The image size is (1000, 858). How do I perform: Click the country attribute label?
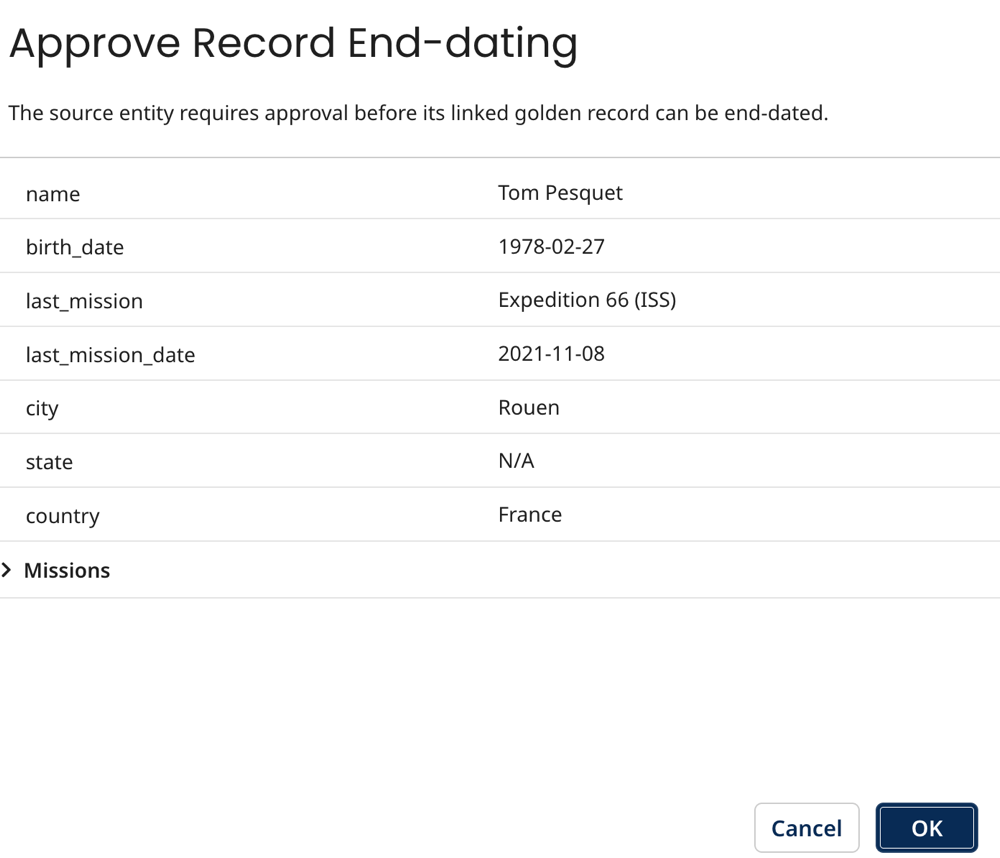pyautogui.click(x=62, y=515)
